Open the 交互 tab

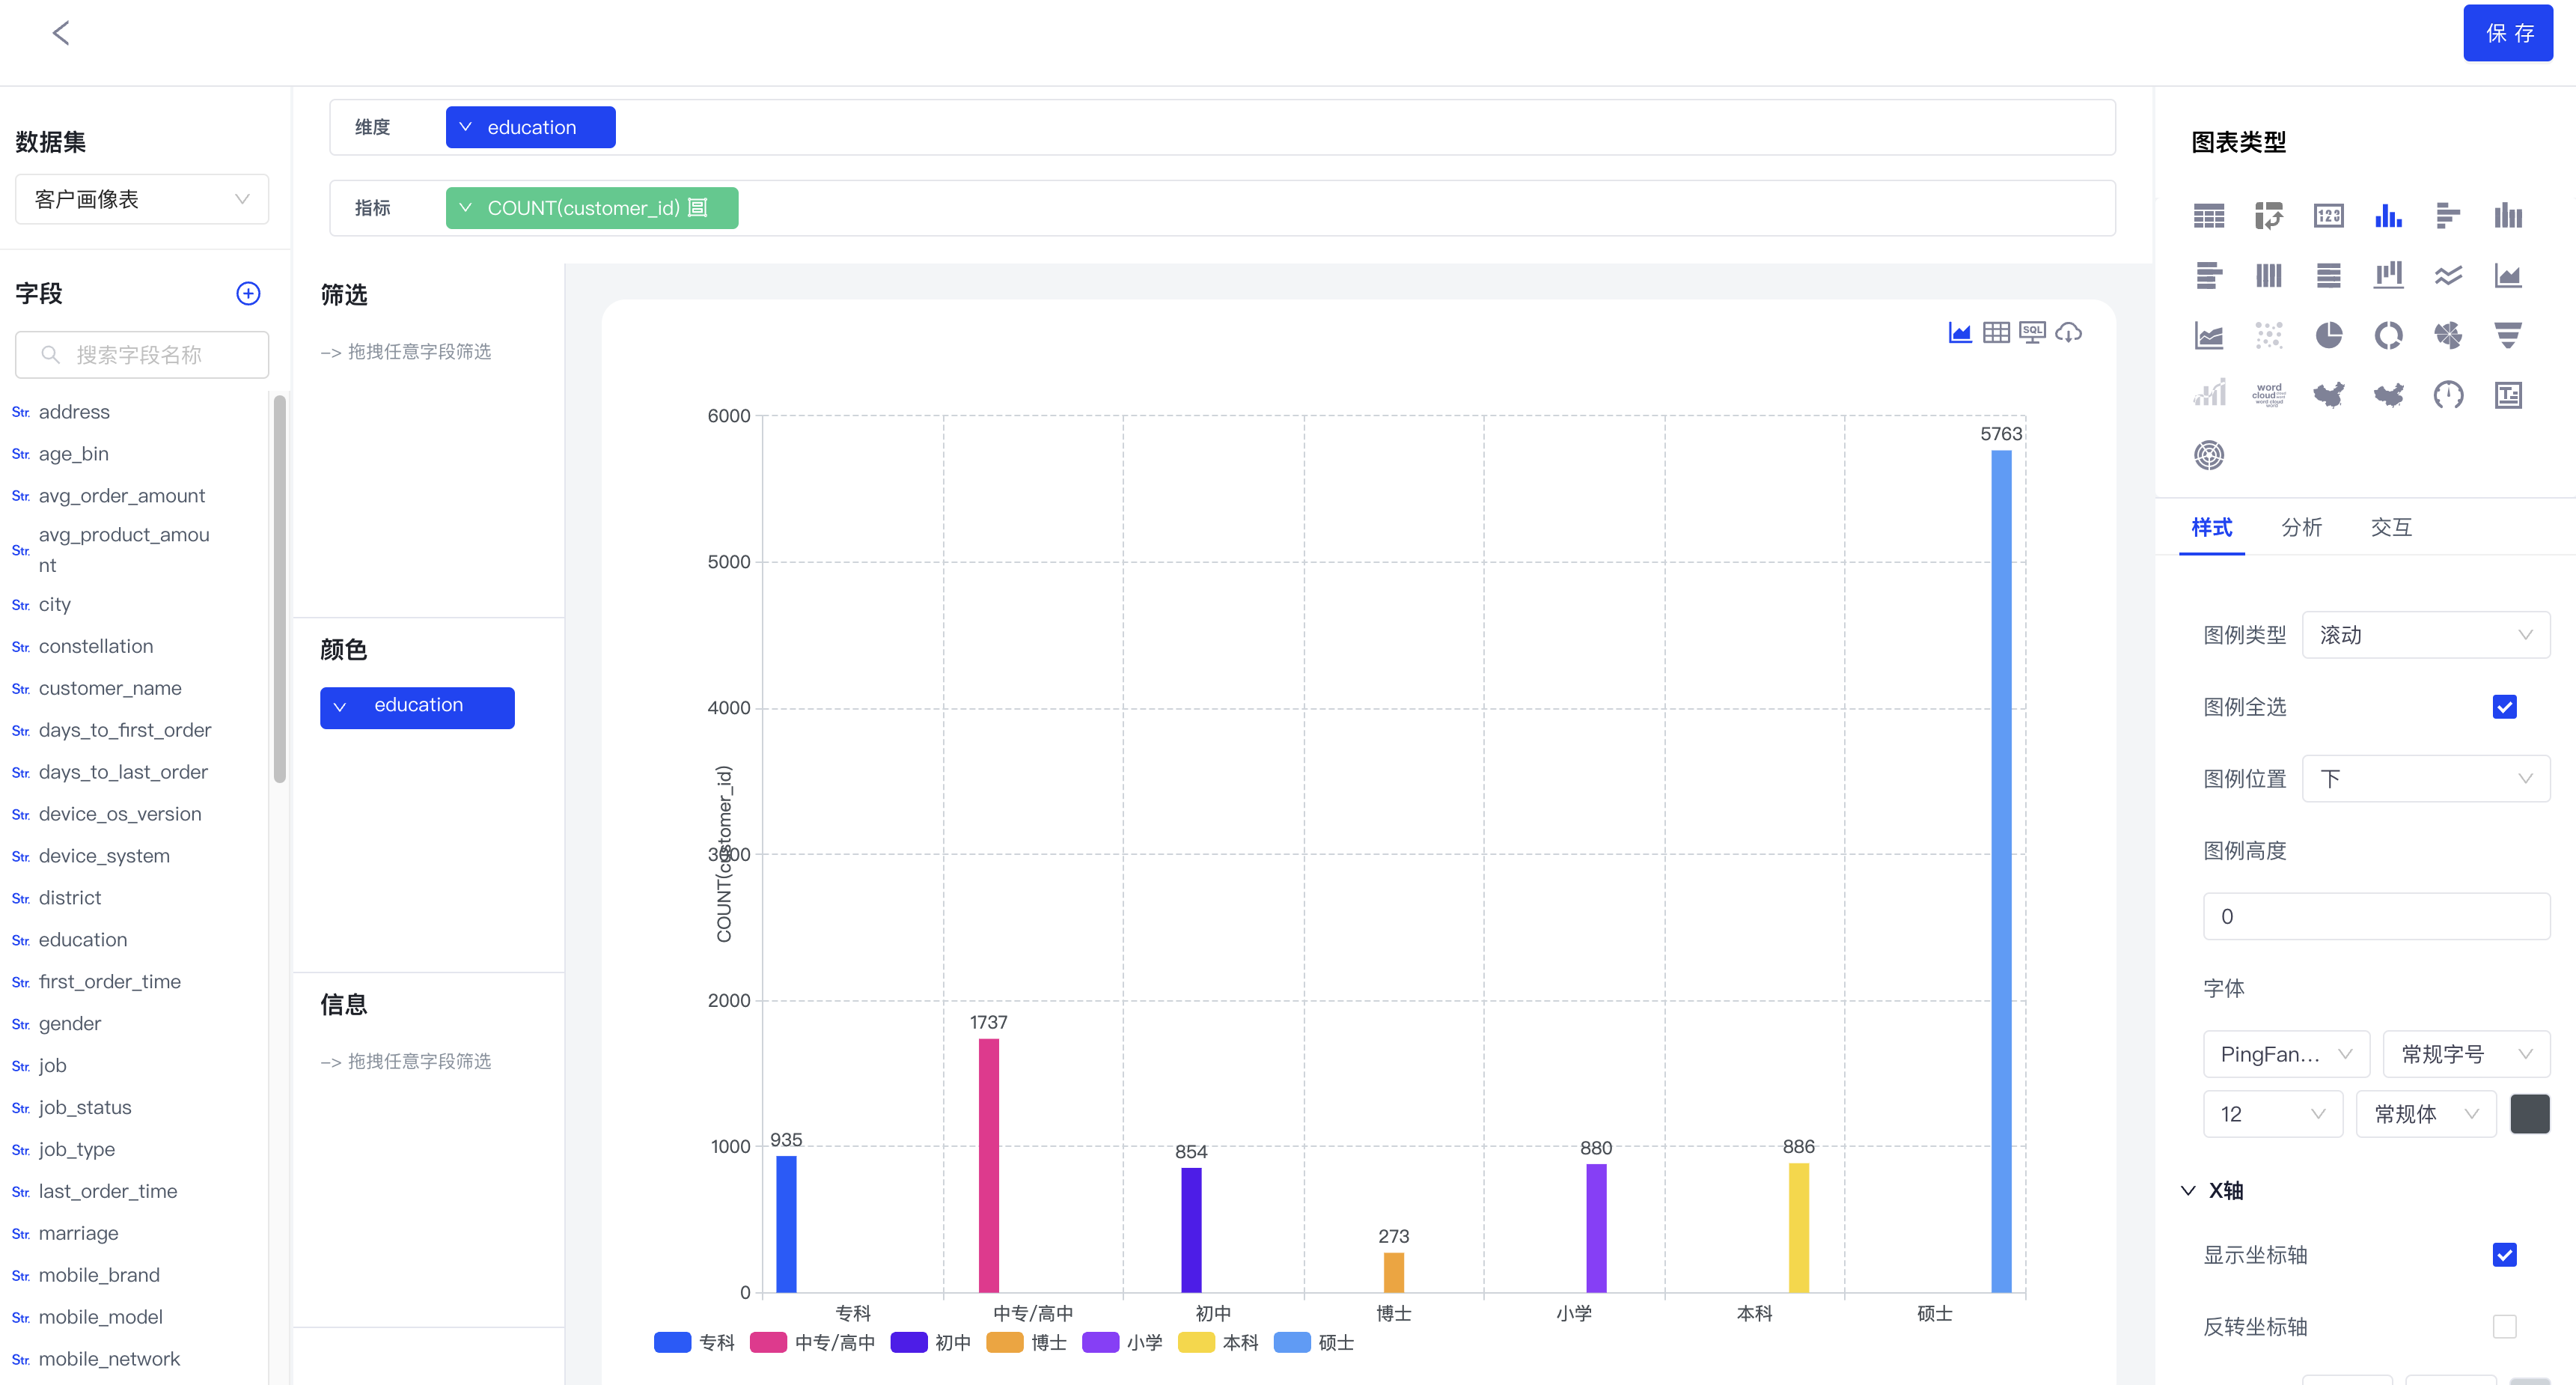point(2391,527)
